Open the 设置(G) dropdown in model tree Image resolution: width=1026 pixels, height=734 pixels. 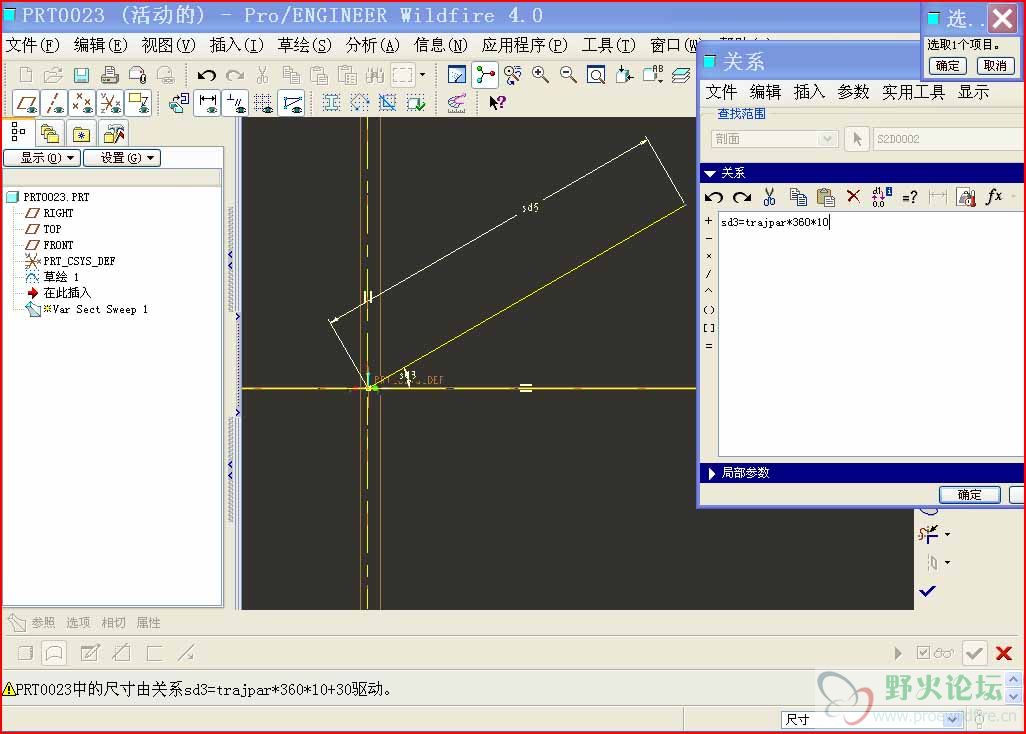pos(122,158)
